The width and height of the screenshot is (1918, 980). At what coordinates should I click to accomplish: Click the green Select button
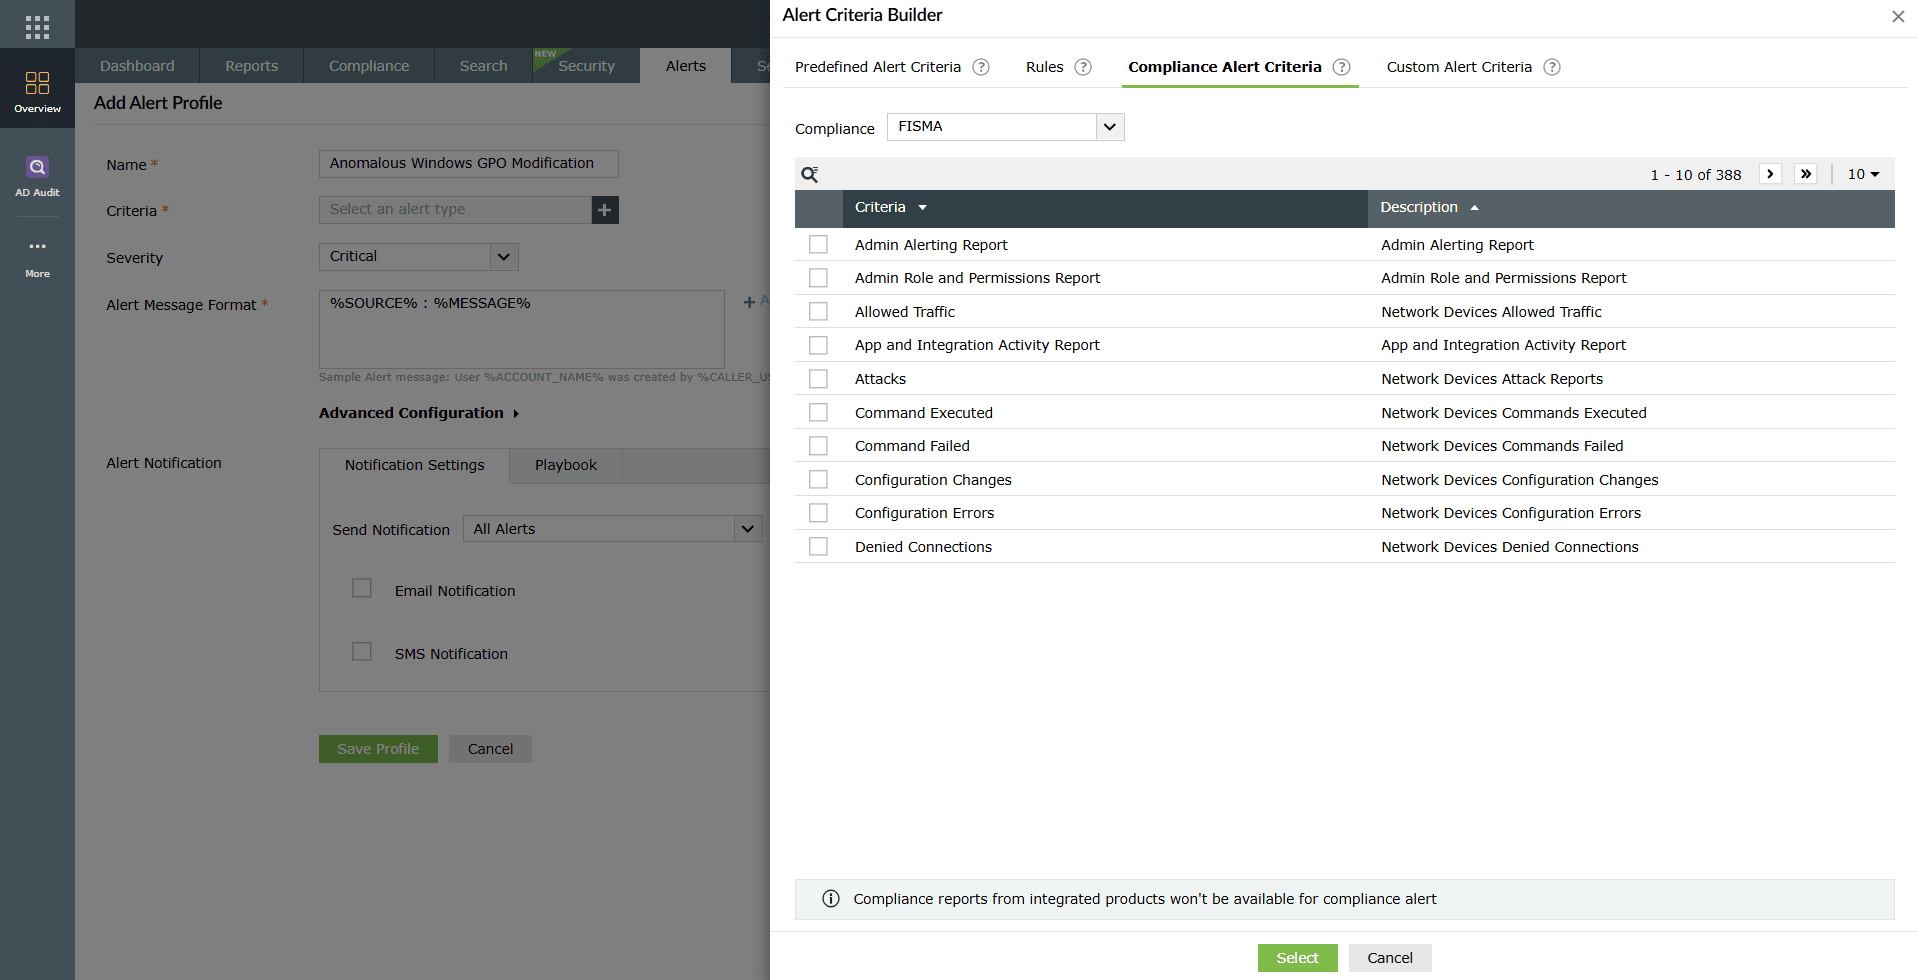[x=1297, y=957]
